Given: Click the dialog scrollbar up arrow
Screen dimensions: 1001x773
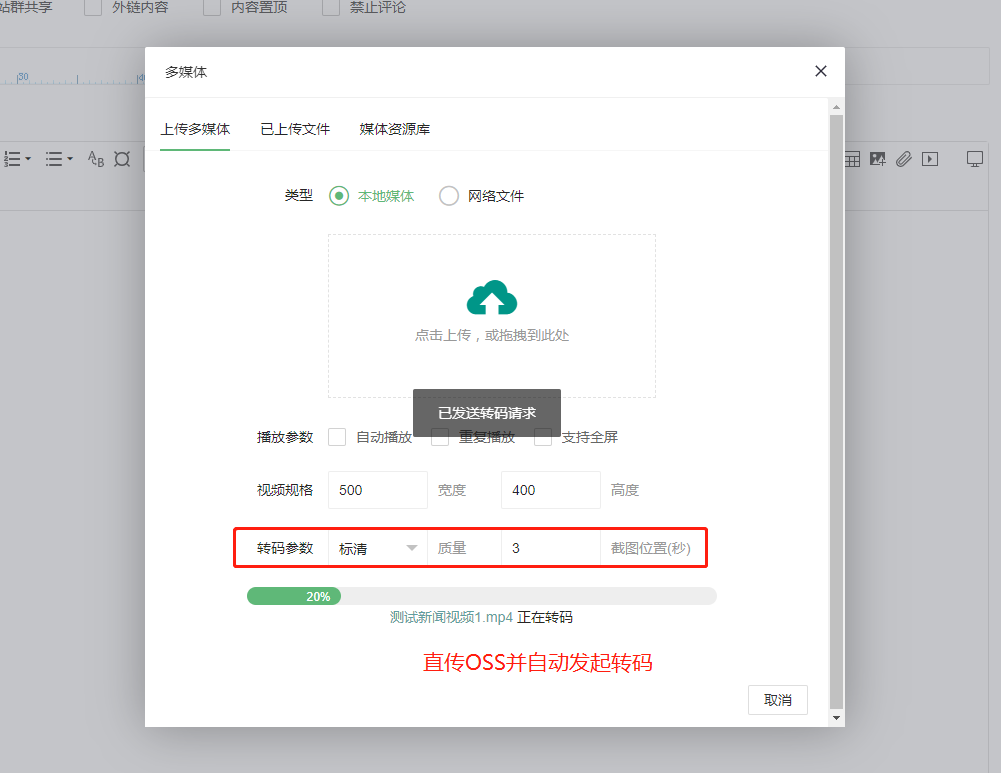Looking at the screenshot, I should tap(836, 107).
